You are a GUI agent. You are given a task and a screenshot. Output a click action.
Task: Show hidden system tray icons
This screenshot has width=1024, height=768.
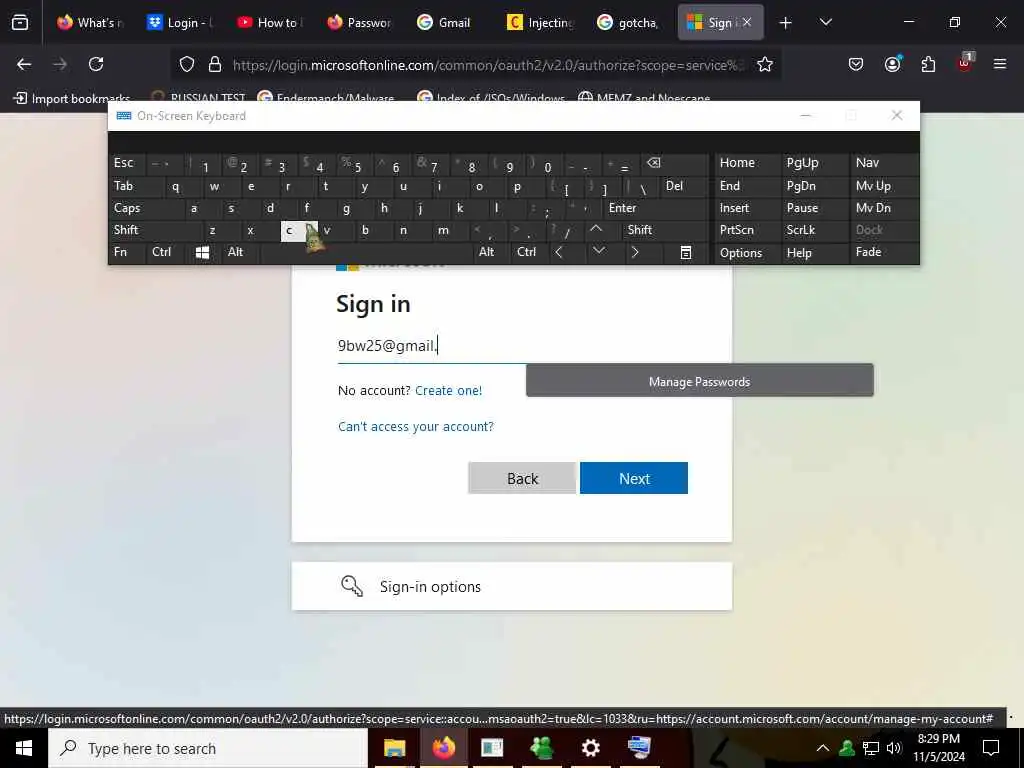coord(823,748)
